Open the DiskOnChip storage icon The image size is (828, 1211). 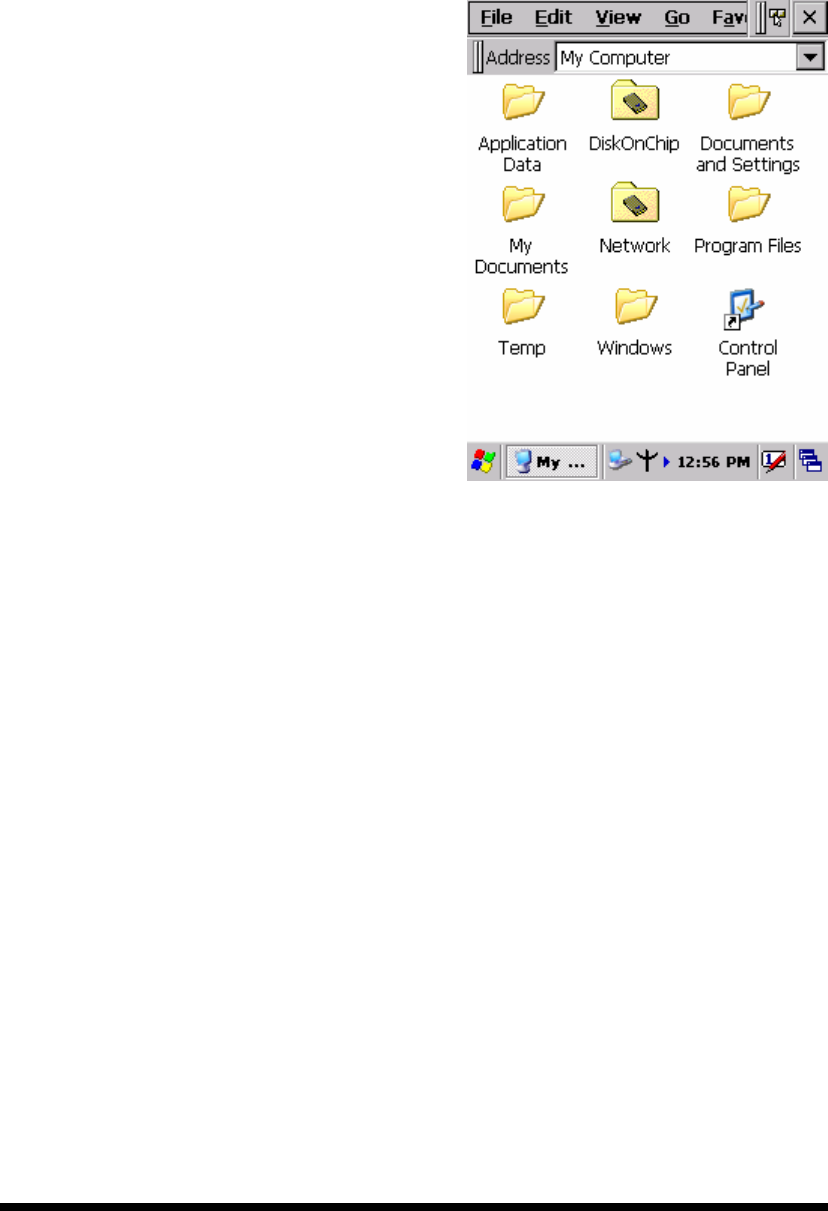tap(635, 100)
